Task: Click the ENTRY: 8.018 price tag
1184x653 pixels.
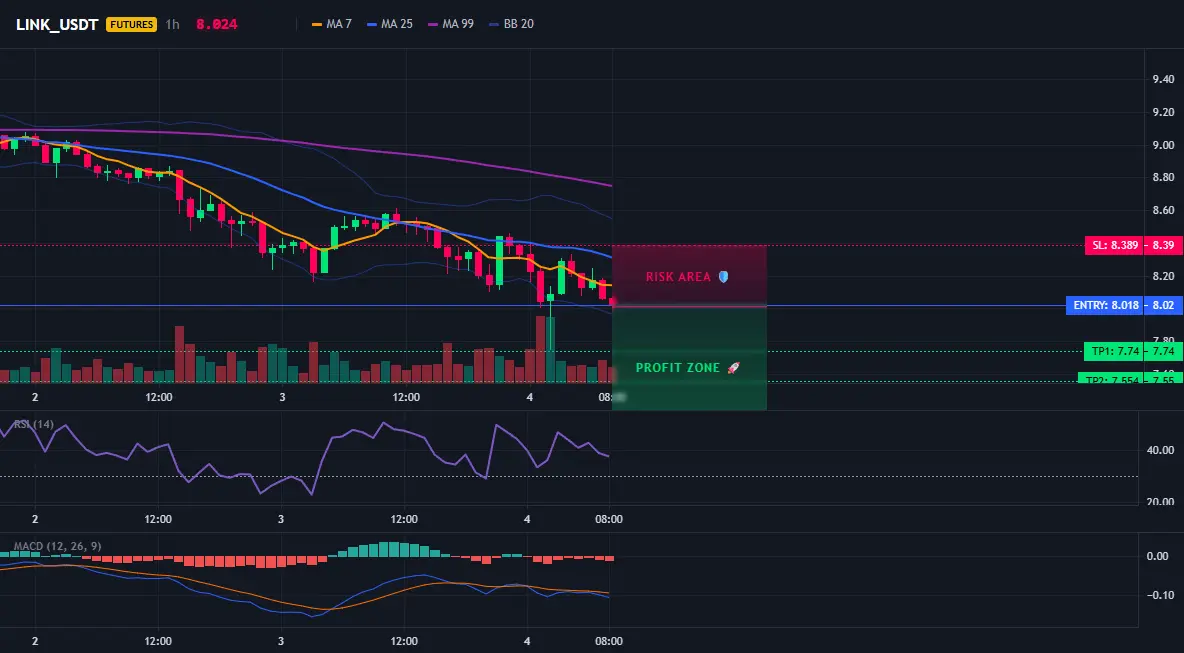Action: pos(1104,306)
